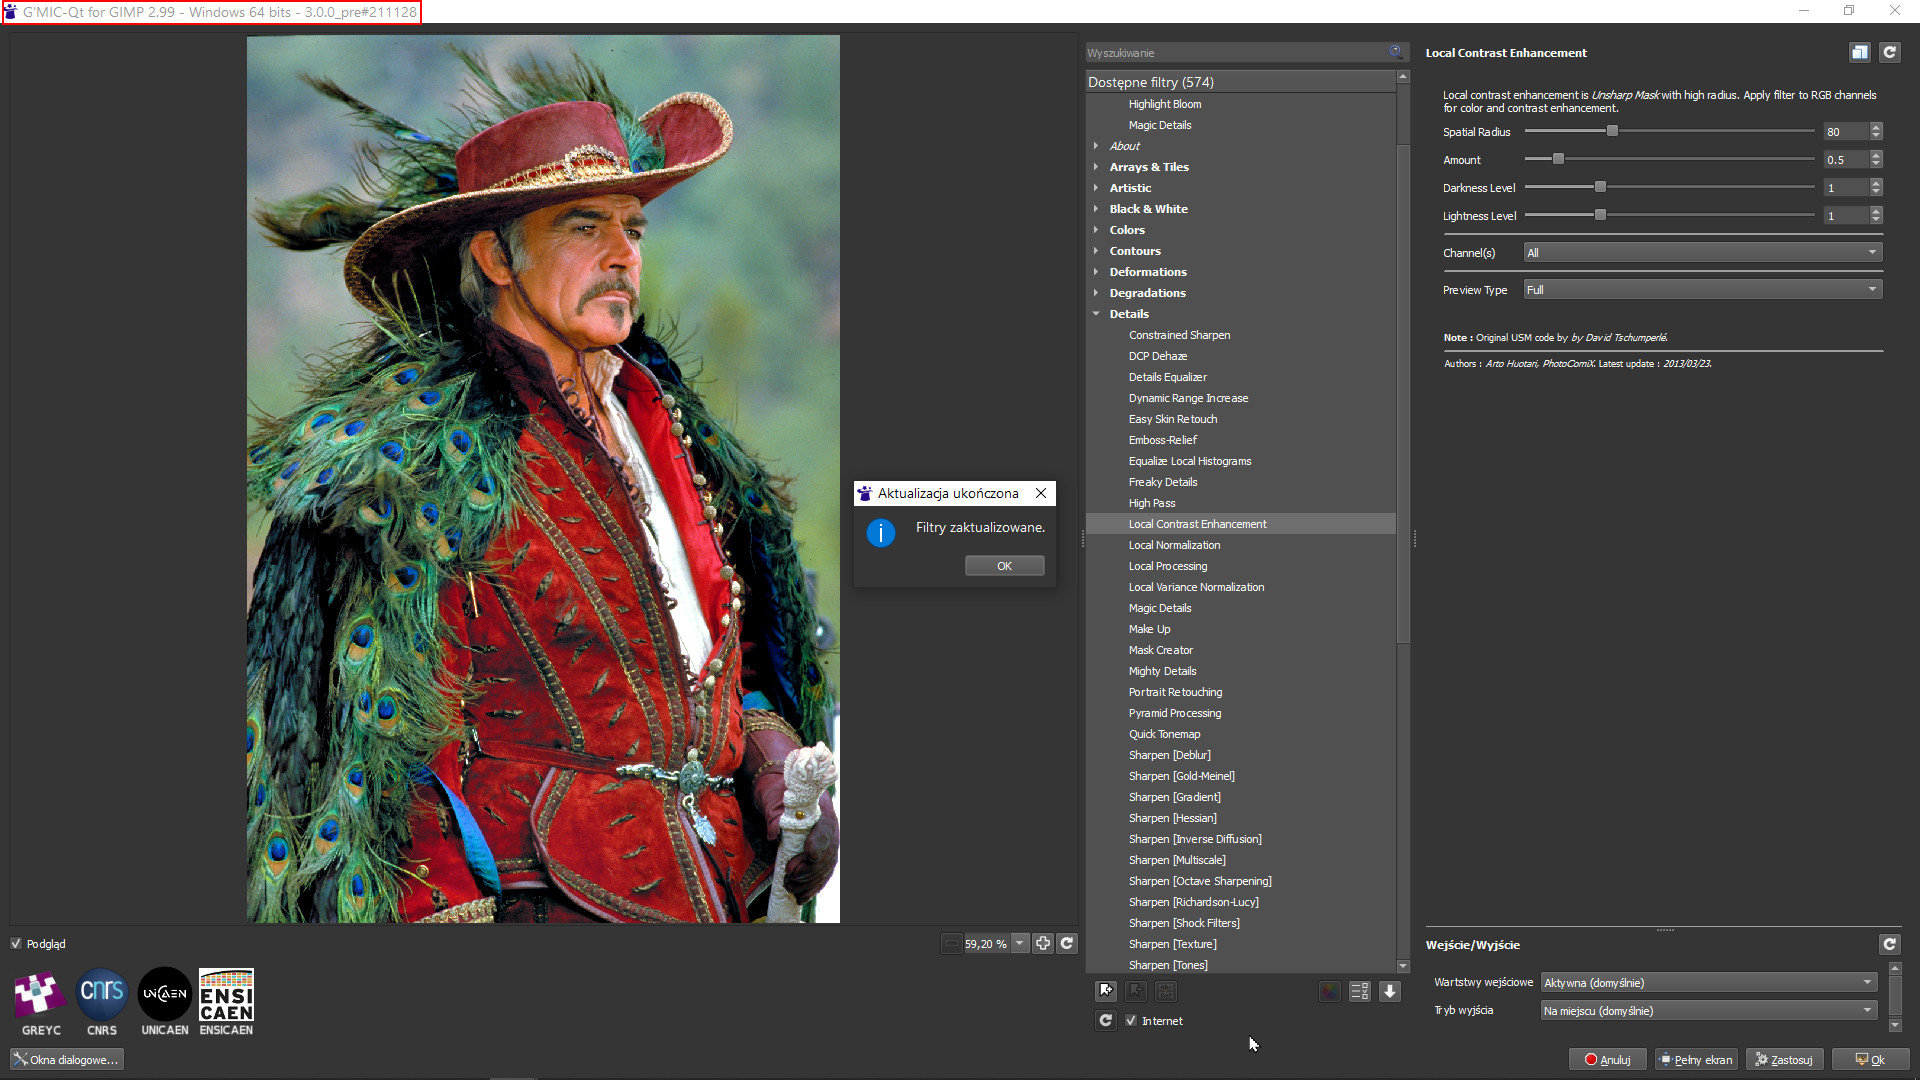This screenshot has height=1080, width=1920.
Task: Toggle the Internet checkbox
Action: 1131,1020
